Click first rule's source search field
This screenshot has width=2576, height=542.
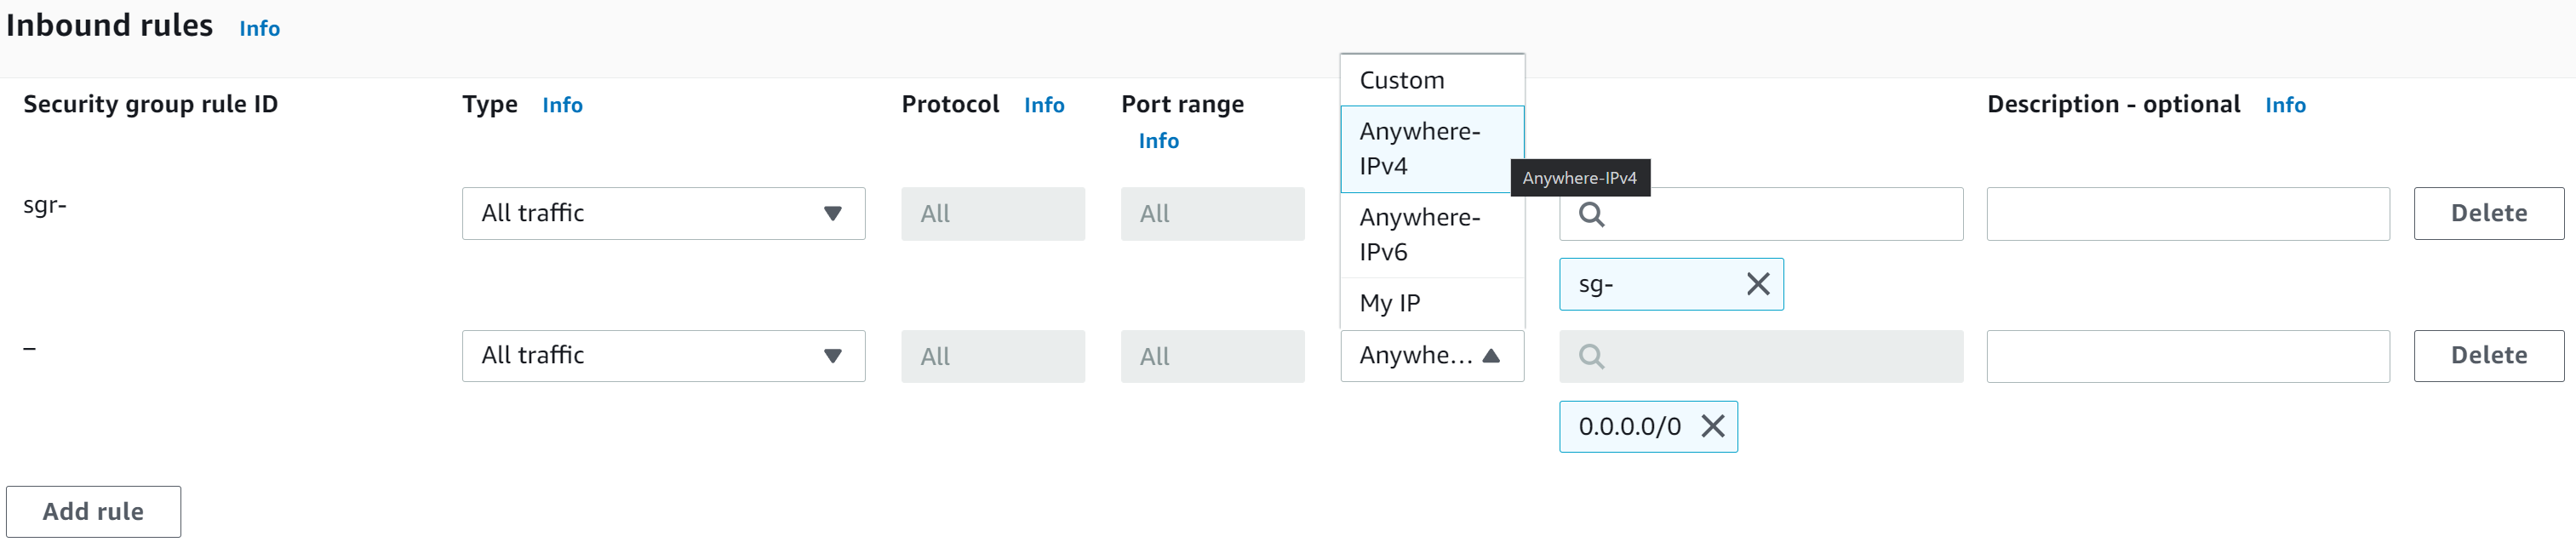coord(1780,214)
